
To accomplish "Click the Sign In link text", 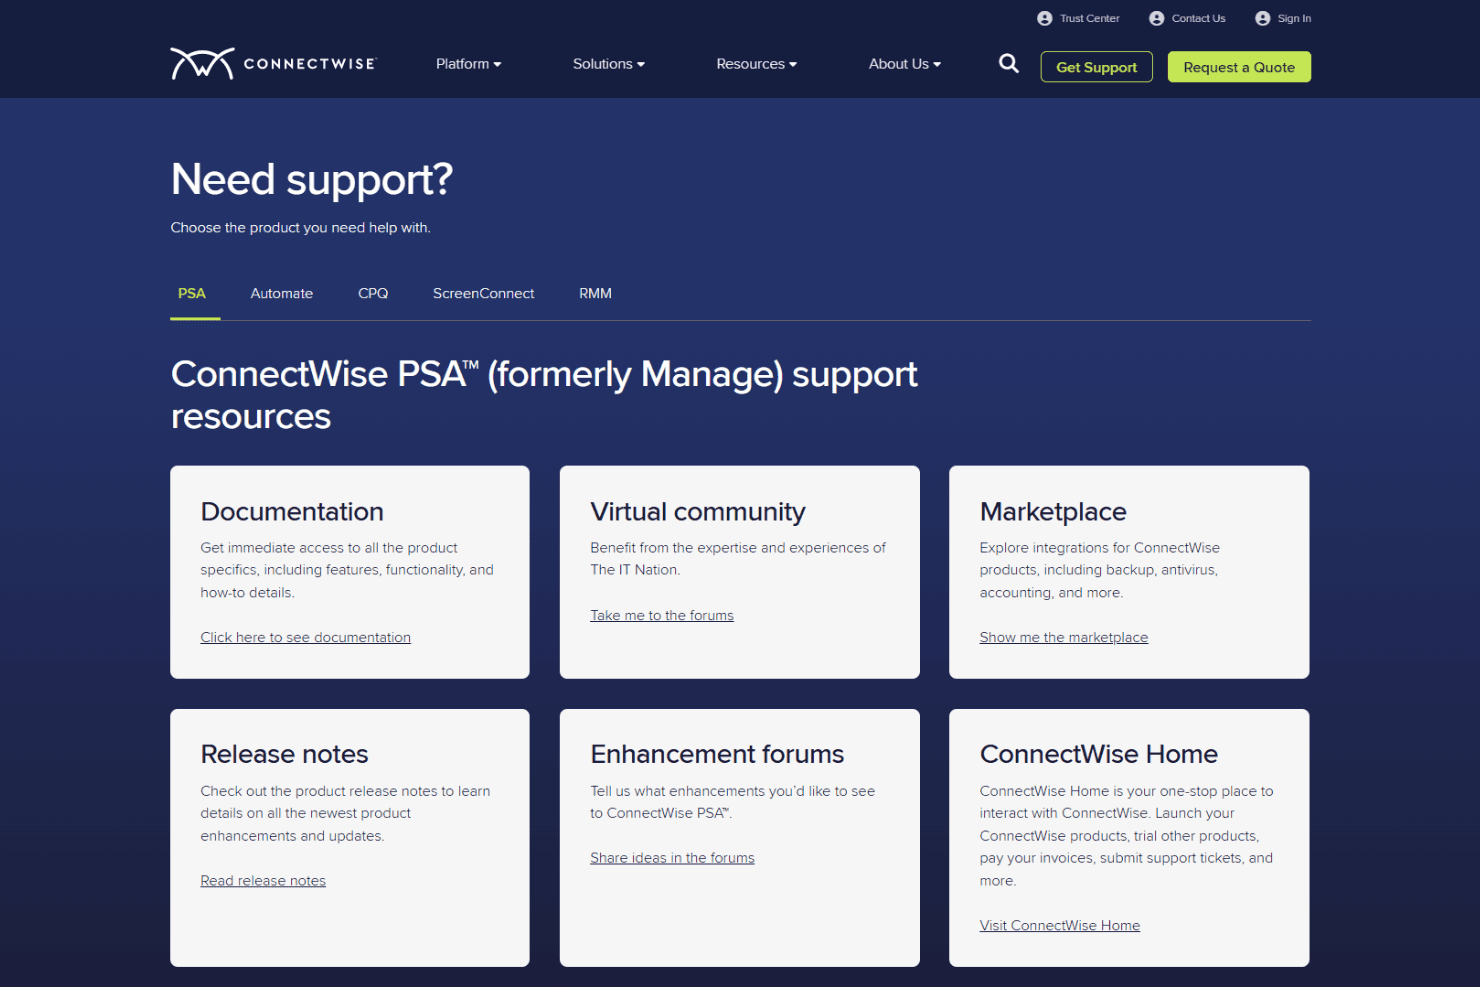I will (x=1294, y=18).
